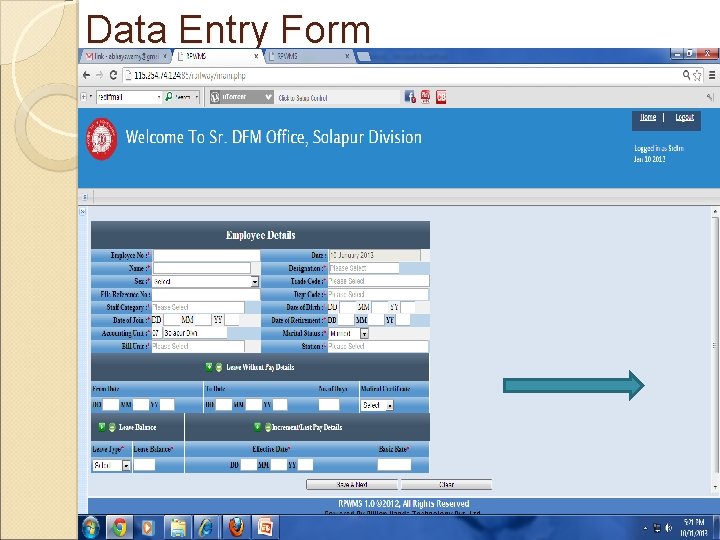The height and width of the screenshot is (540, 720).
Task: Click the Leave Without Pay To Date MM field
Action: [x=253, y=405]
